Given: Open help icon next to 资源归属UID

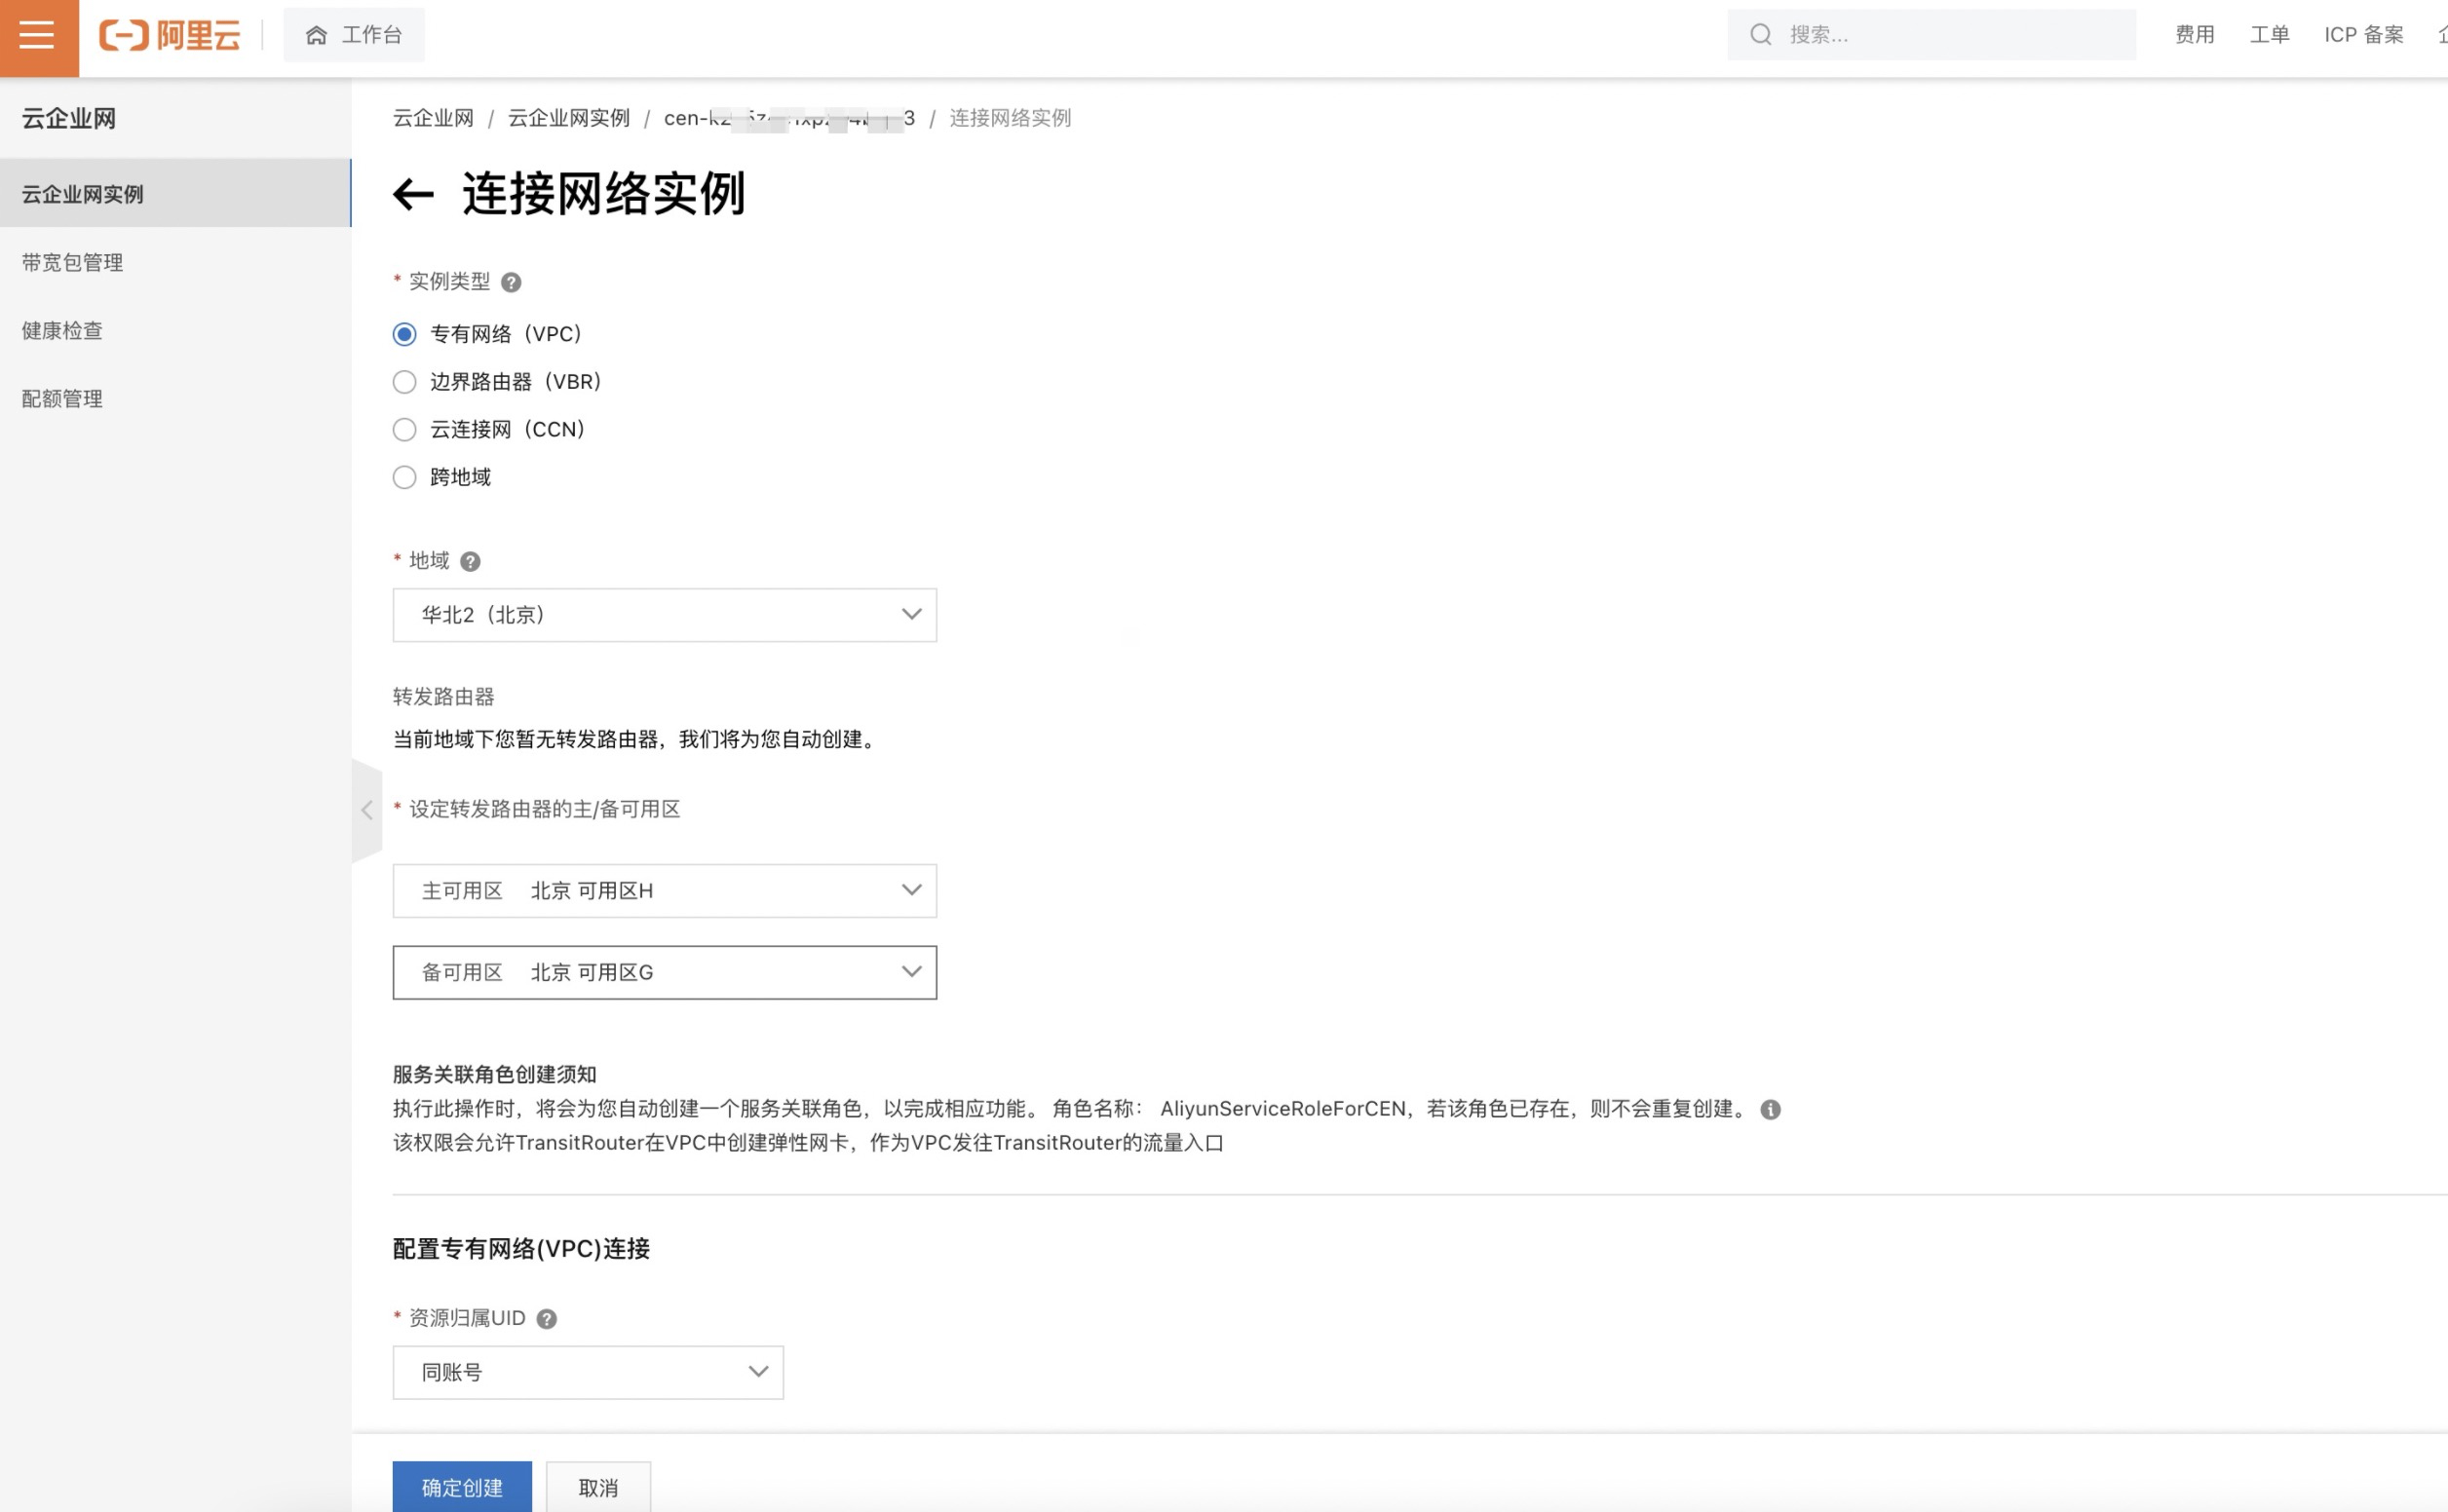Looking at the screenshot, I should click(547, 1319).
